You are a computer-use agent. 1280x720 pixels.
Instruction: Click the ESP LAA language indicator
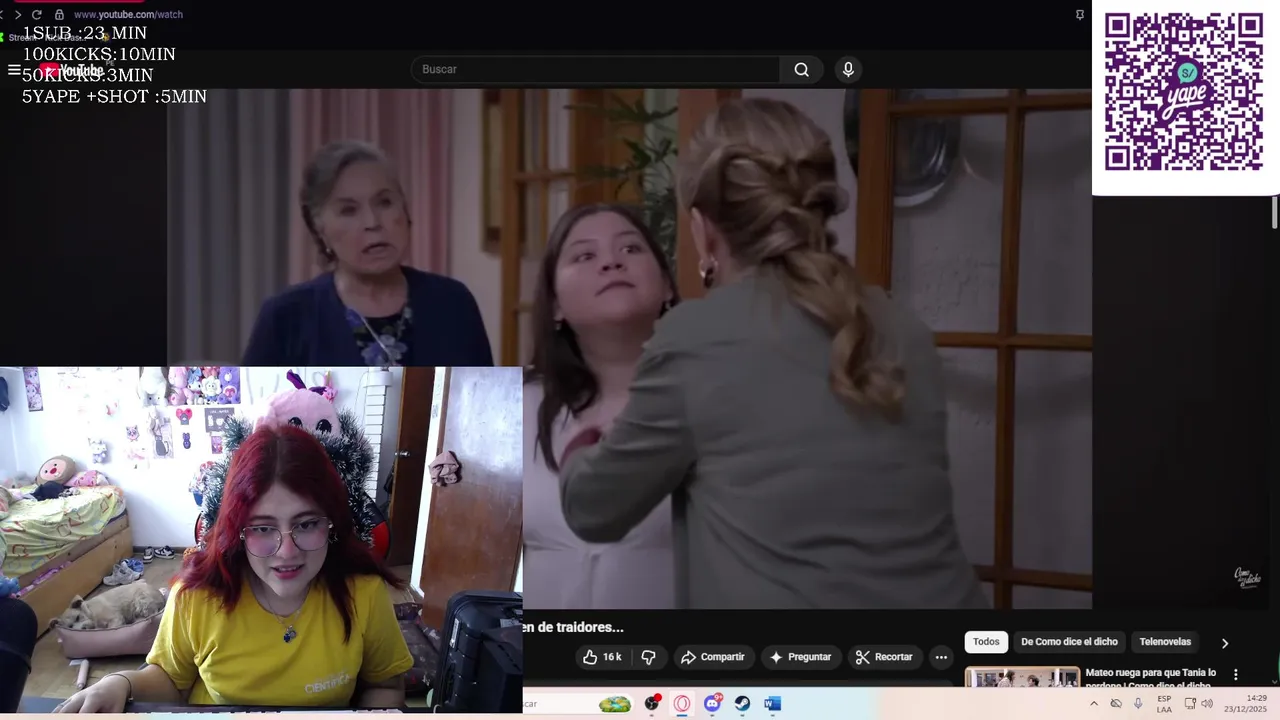click(1164, 704)
